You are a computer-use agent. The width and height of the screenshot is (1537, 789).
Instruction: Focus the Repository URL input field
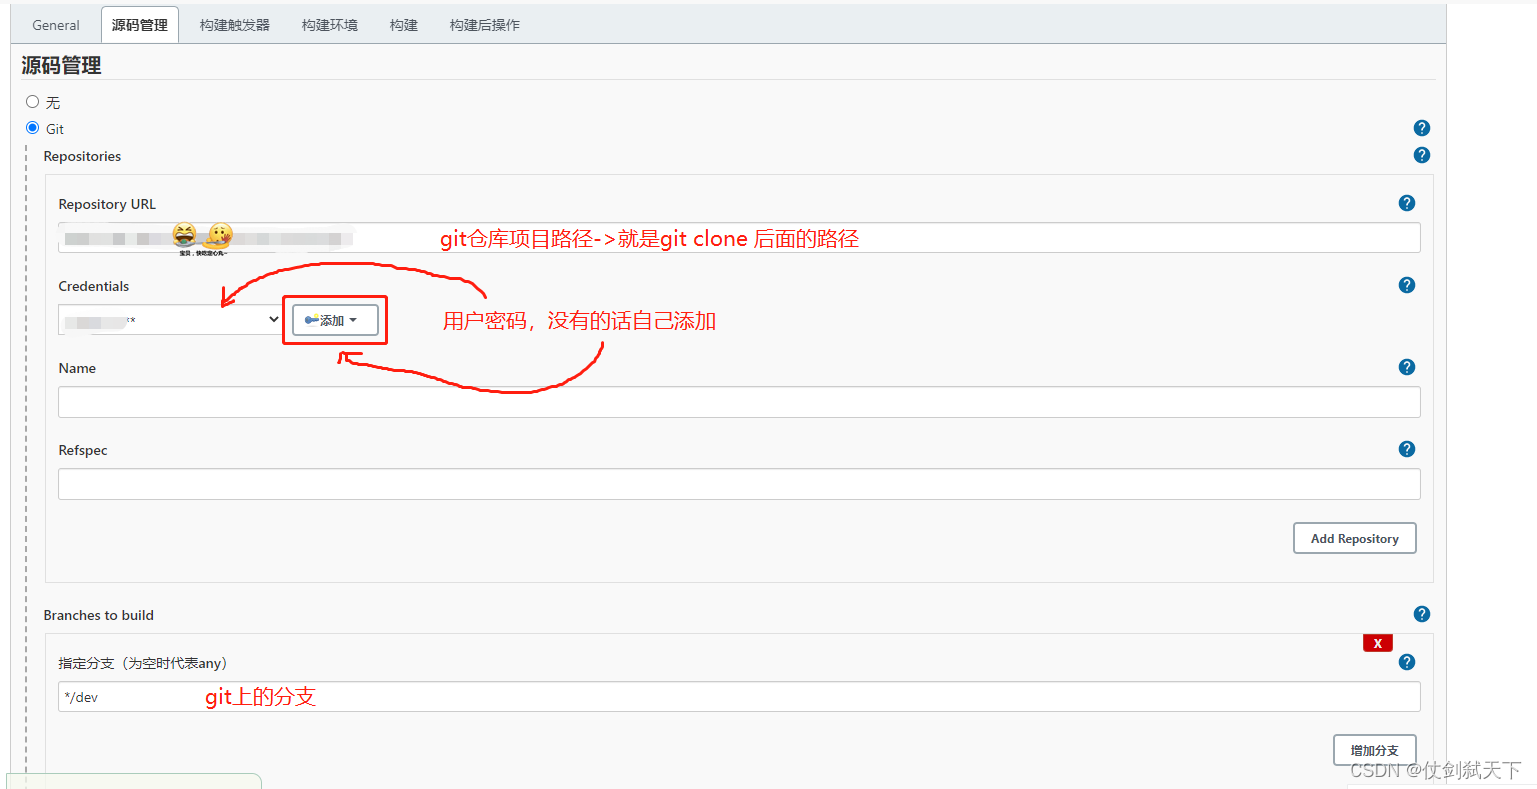[739, 238]
